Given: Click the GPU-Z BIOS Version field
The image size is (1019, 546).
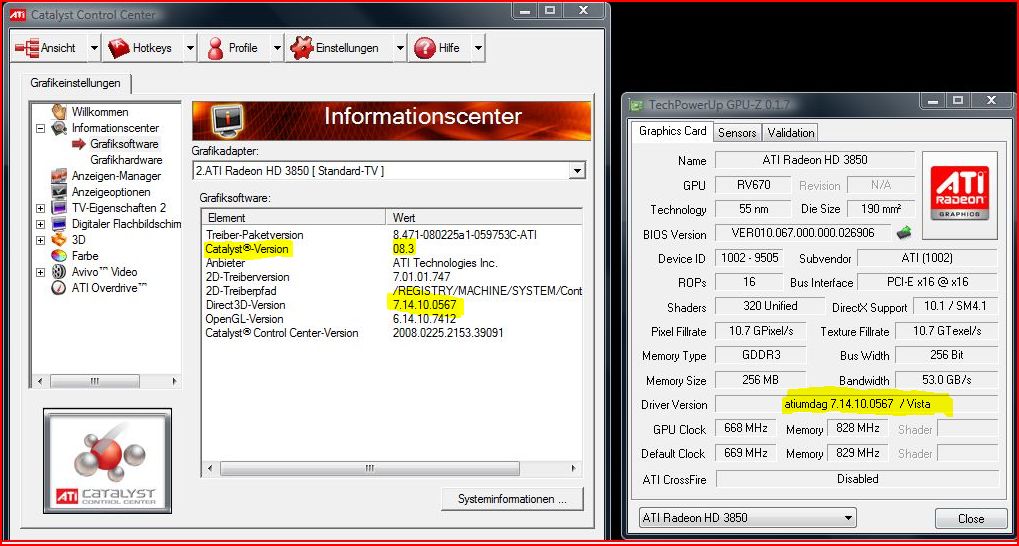Looking at the screenshot, I should pos(803,233).
